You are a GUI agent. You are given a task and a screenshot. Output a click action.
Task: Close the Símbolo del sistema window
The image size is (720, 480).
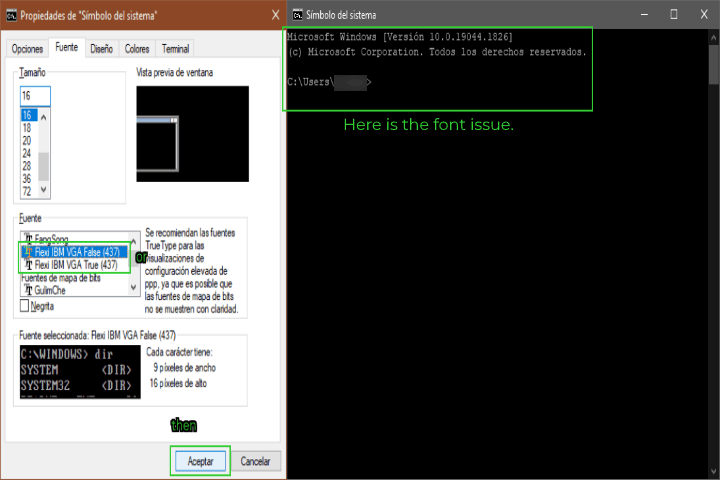tap(704, 15)
